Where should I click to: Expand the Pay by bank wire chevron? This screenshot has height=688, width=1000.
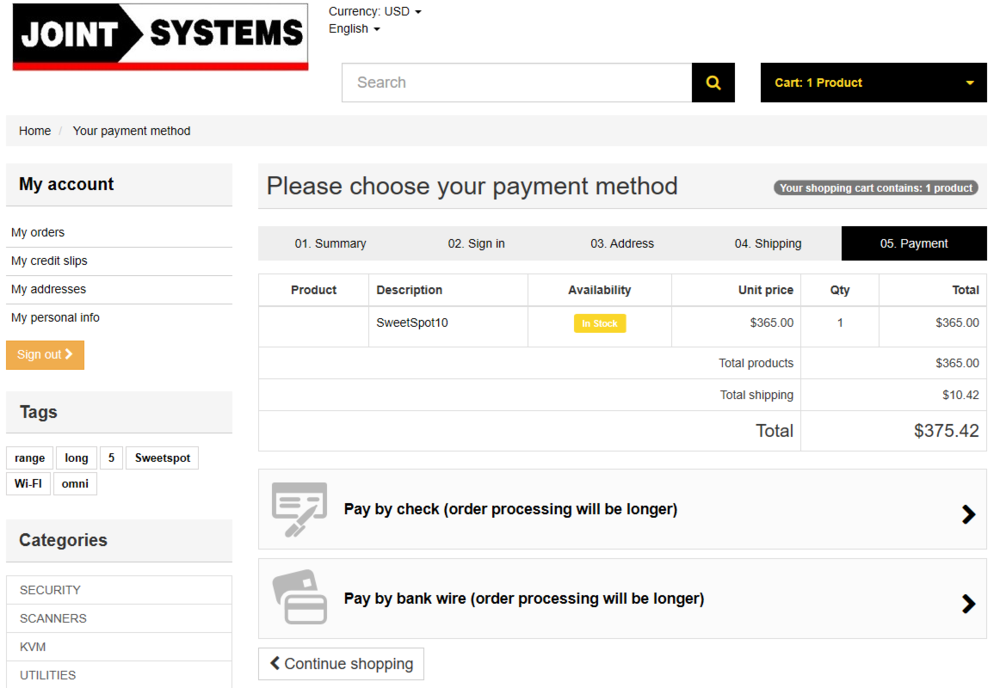click(x=968, y=603)
